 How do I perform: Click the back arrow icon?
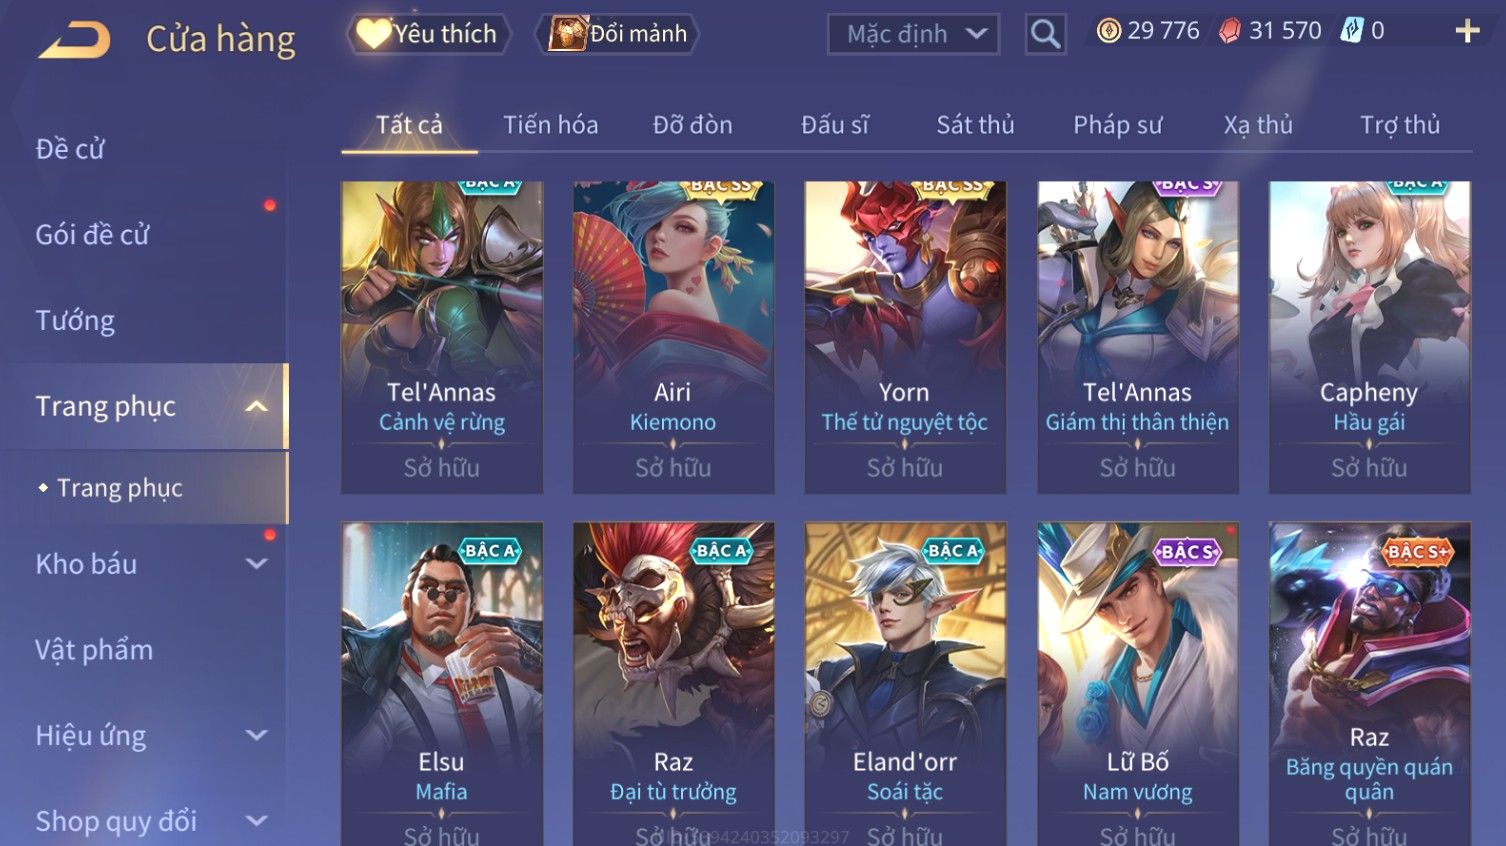[x=74, y=39]
